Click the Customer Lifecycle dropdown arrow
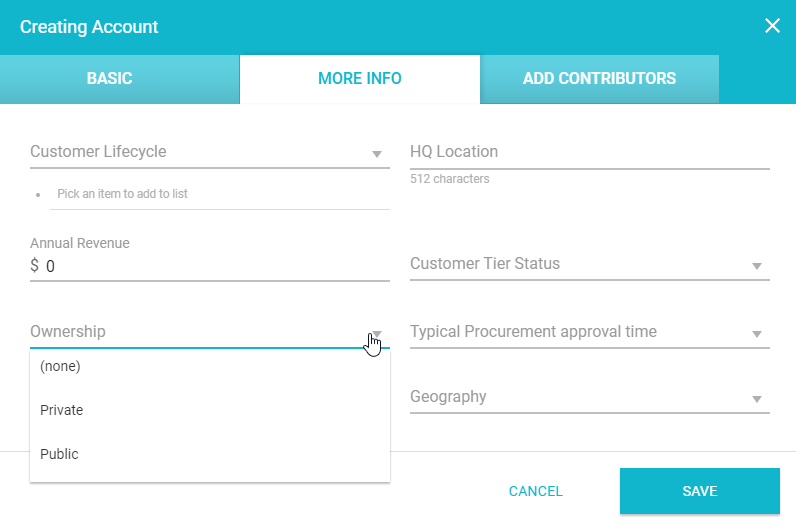The width and height of the screenshot is (796, 528). coord(377,154)
